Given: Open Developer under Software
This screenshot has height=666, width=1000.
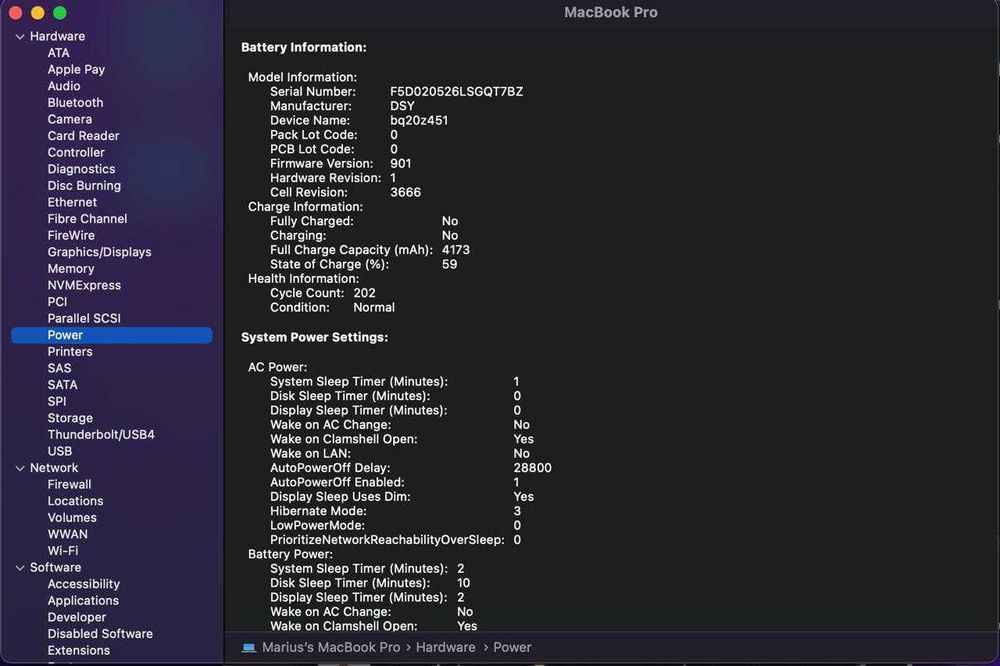Looking at the screenshot, I should coord(77,617).
